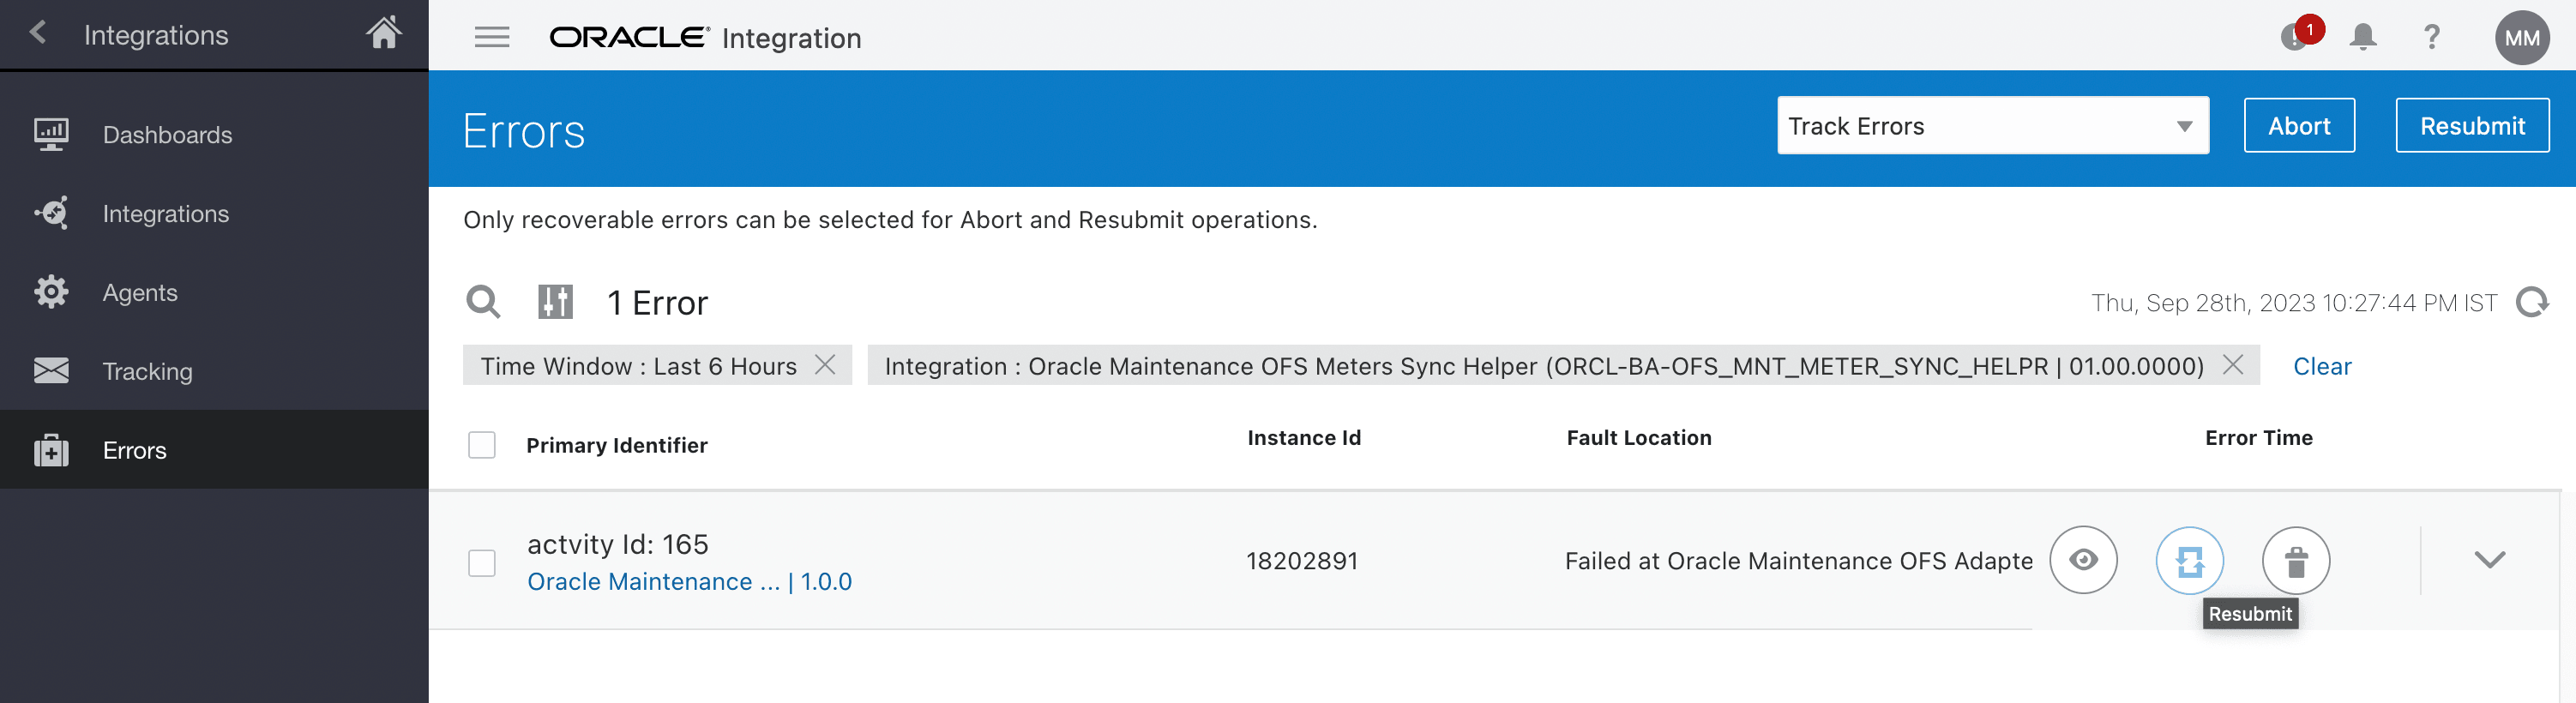
Task: Click the Abort button
Action: click(x=2298, y=126)
